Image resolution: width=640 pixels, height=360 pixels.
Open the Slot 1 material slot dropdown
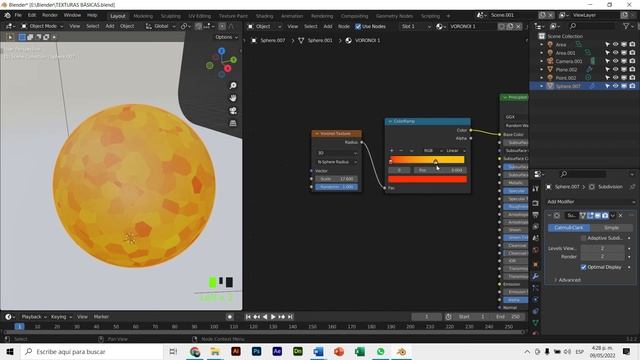[x=416, y=27]
